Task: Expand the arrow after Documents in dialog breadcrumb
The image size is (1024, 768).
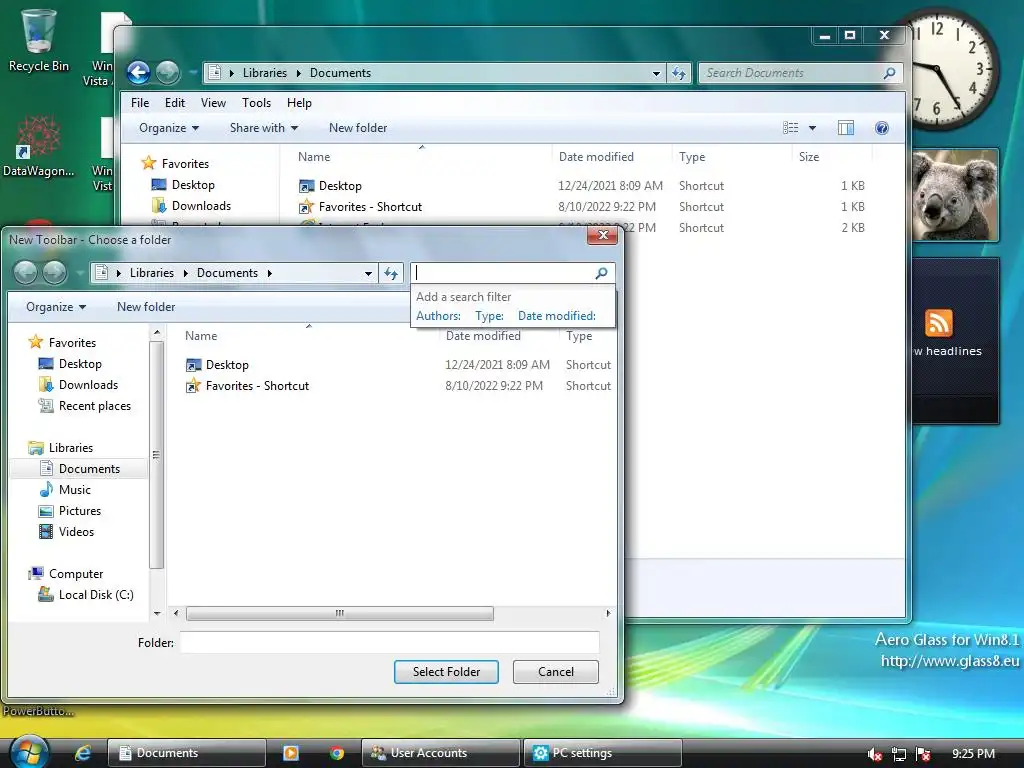Action: tap(269, 273)
